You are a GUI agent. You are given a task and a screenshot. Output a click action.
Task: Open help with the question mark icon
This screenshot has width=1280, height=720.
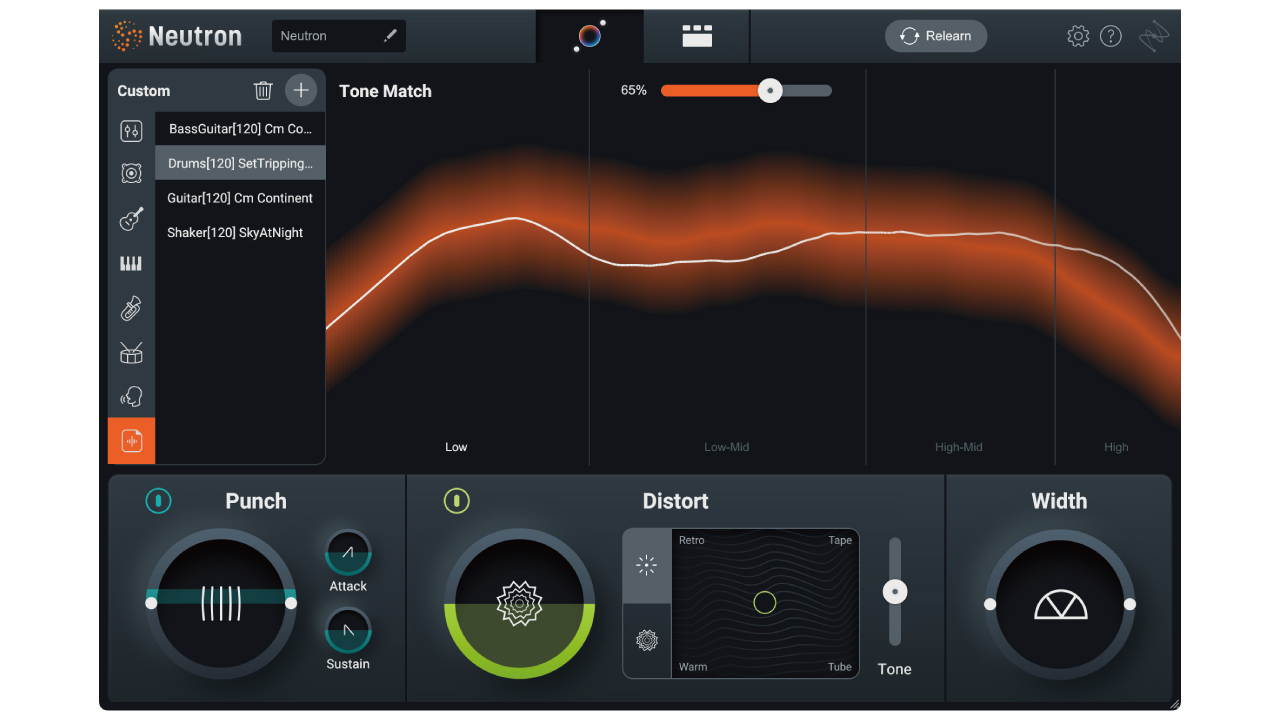[x=1111, y=35]
